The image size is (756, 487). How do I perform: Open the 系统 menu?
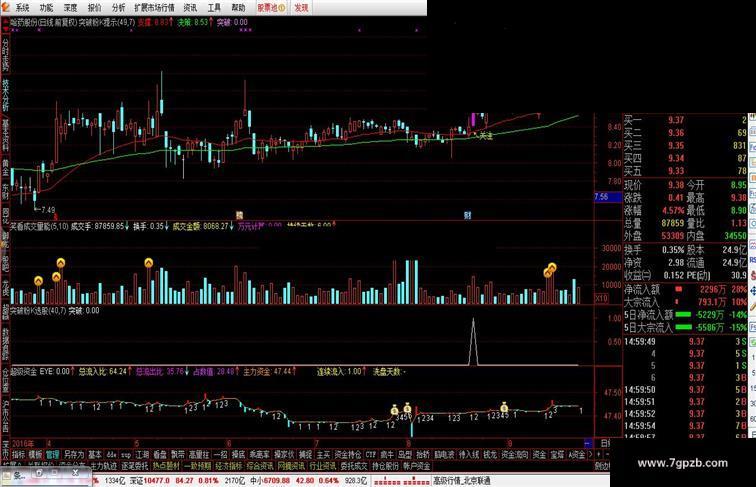(x=22, y=8)
